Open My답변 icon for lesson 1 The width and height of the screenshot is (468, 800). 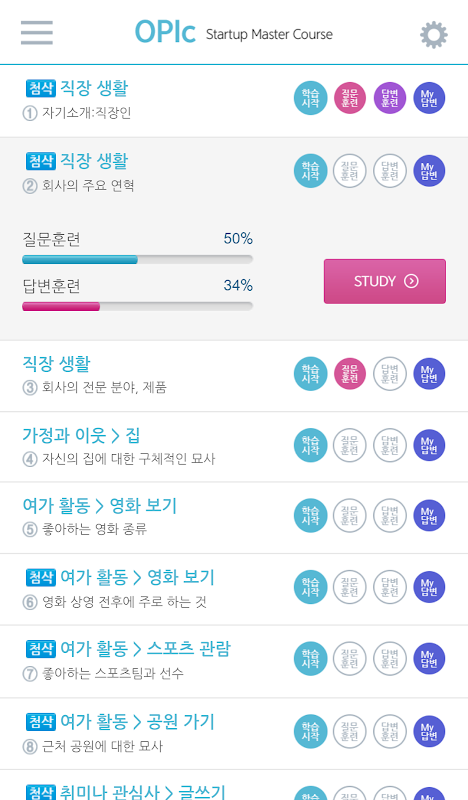[x=429, y=98]
